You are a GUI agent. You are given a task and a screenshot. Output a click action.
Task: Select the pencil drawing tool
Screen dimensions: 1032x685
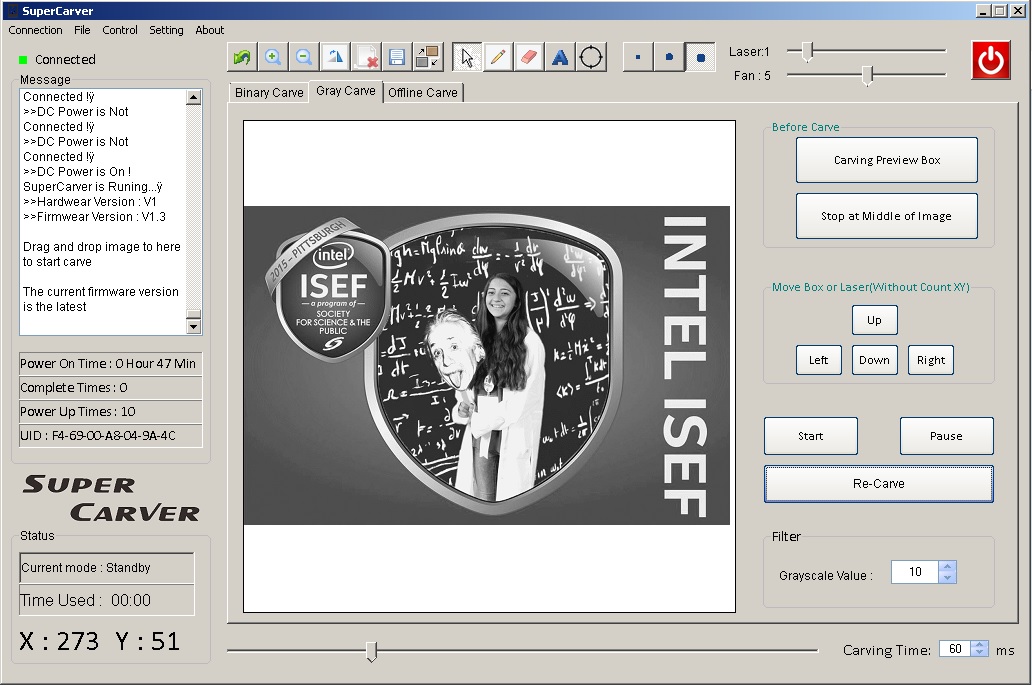(x=498, y=57)
